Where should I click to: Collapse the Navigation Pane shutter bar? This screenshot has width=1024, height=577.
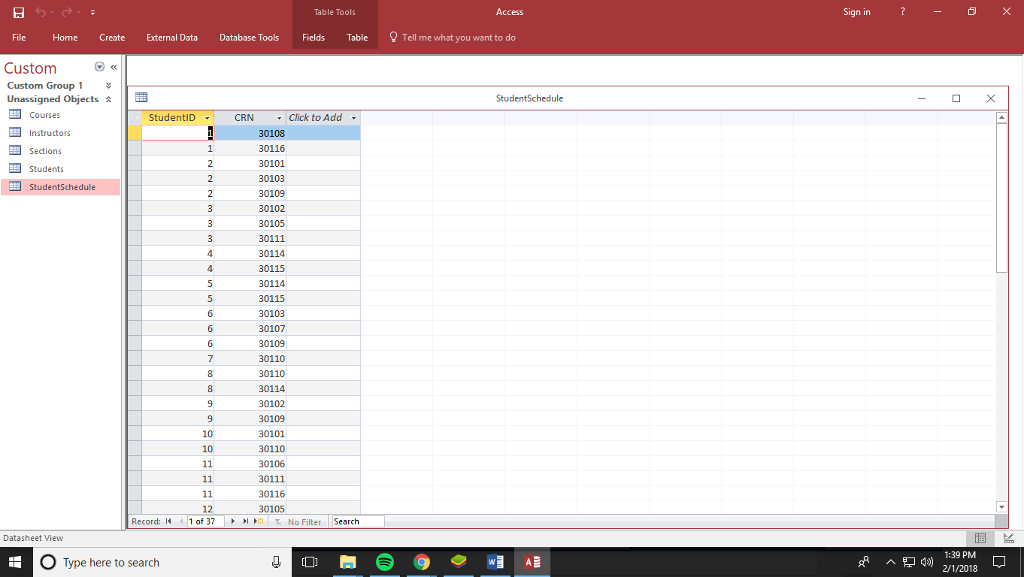(113, 67)
